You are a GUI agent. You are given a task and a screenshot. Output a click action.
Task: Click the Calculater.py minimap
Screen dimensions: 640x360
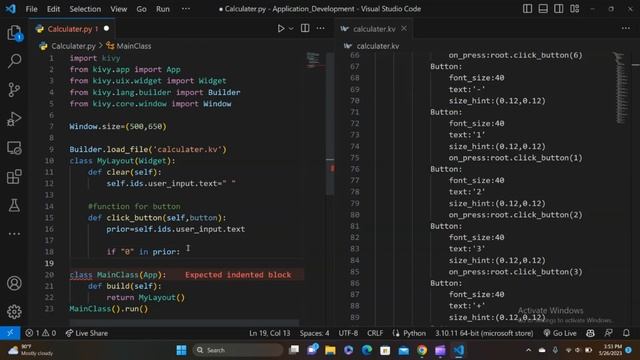click(x=313, y=60)
